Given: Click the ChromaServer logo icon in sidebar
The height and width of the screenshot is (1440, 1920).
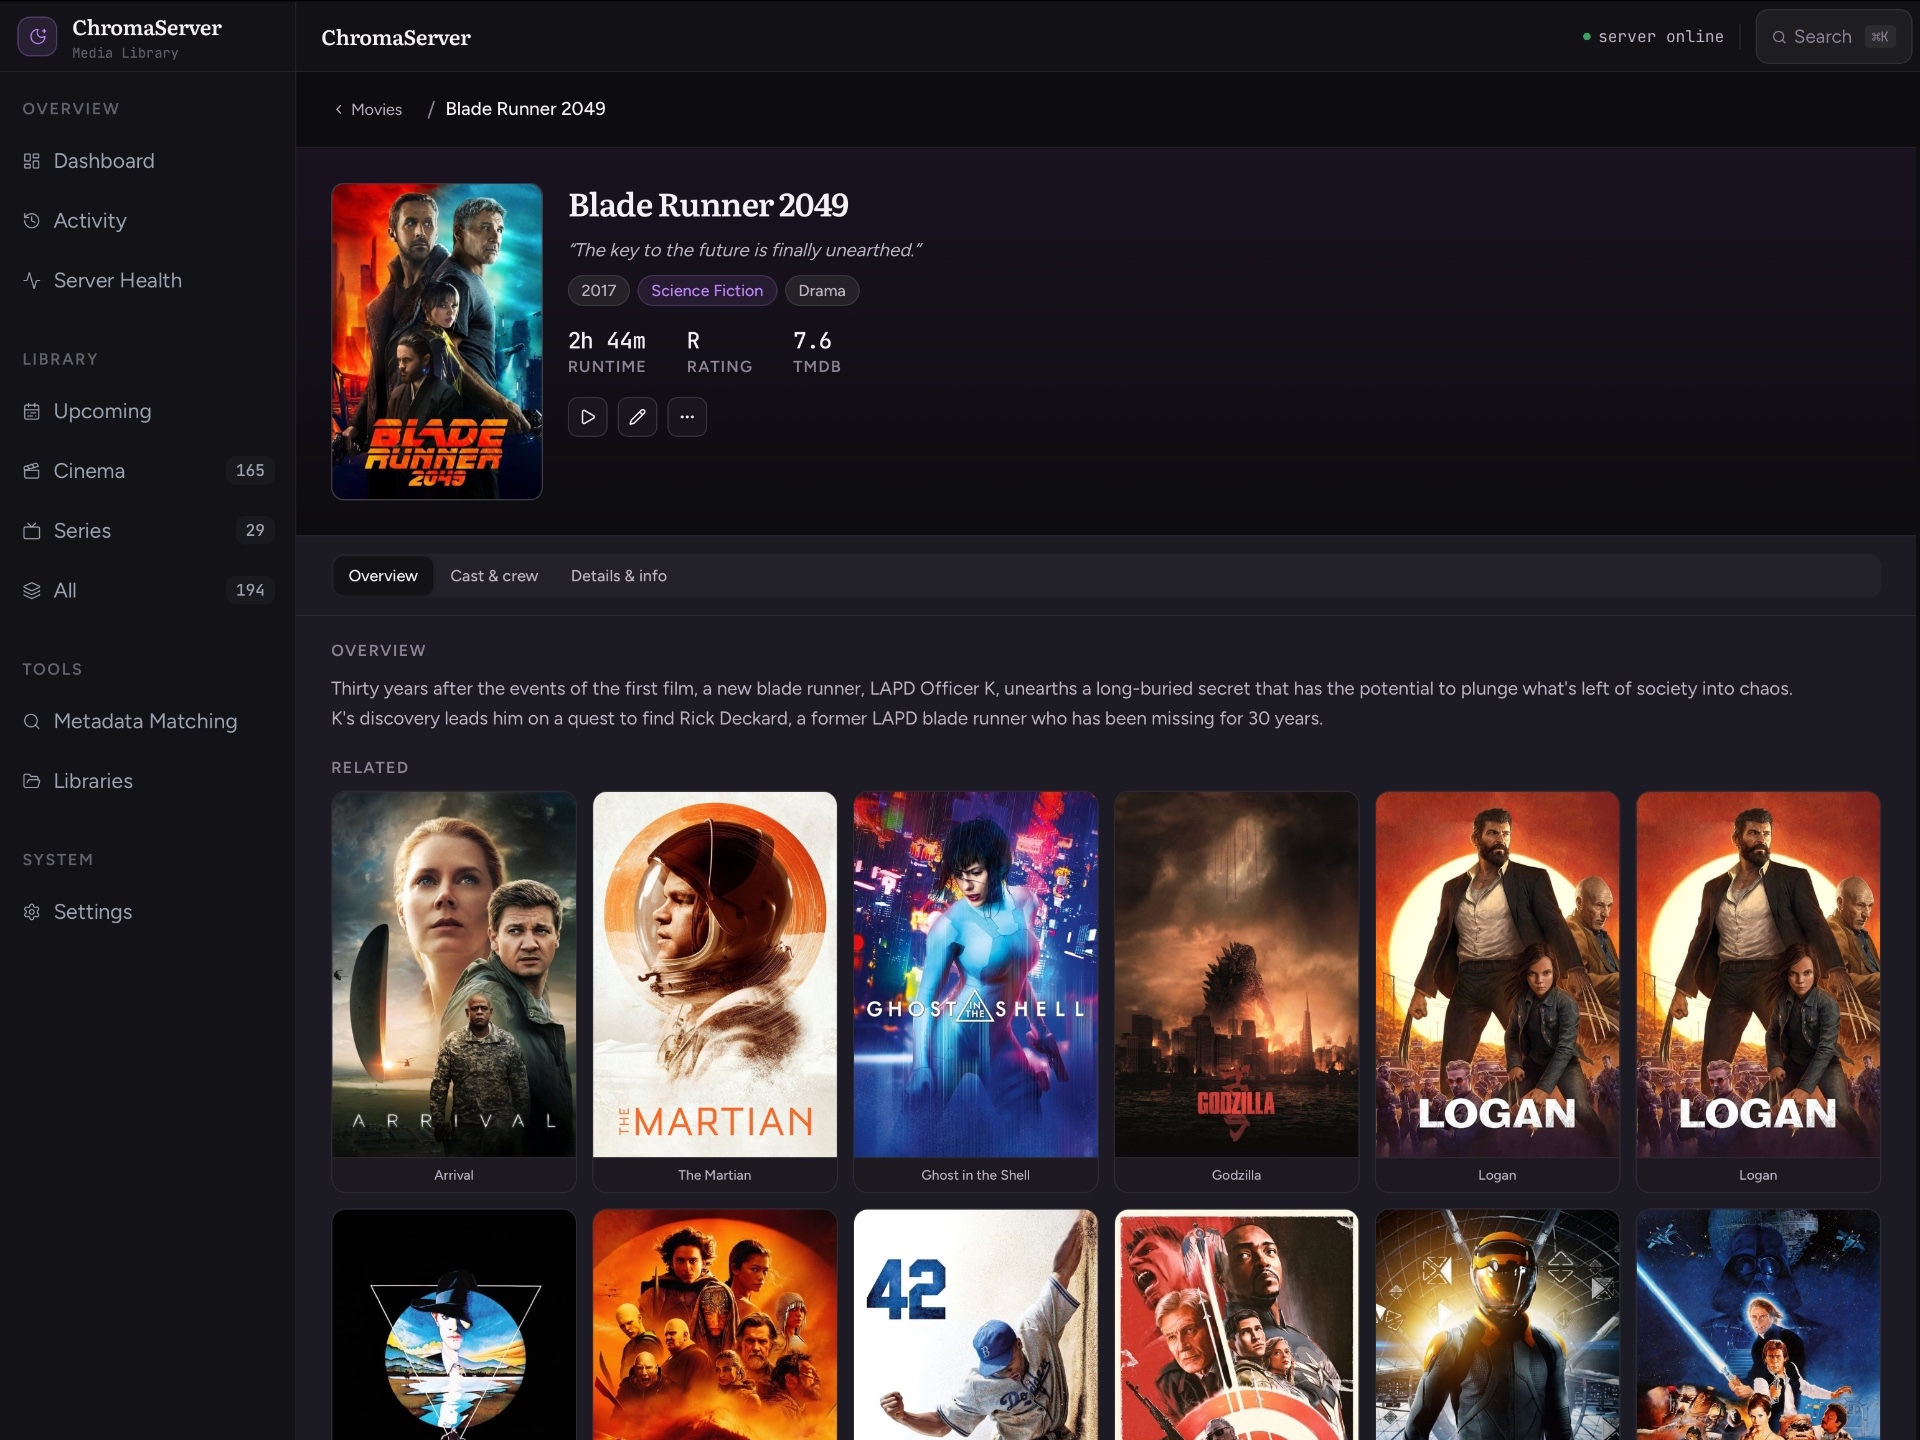Looking at the screenshot, I should (x=37, y=37).
